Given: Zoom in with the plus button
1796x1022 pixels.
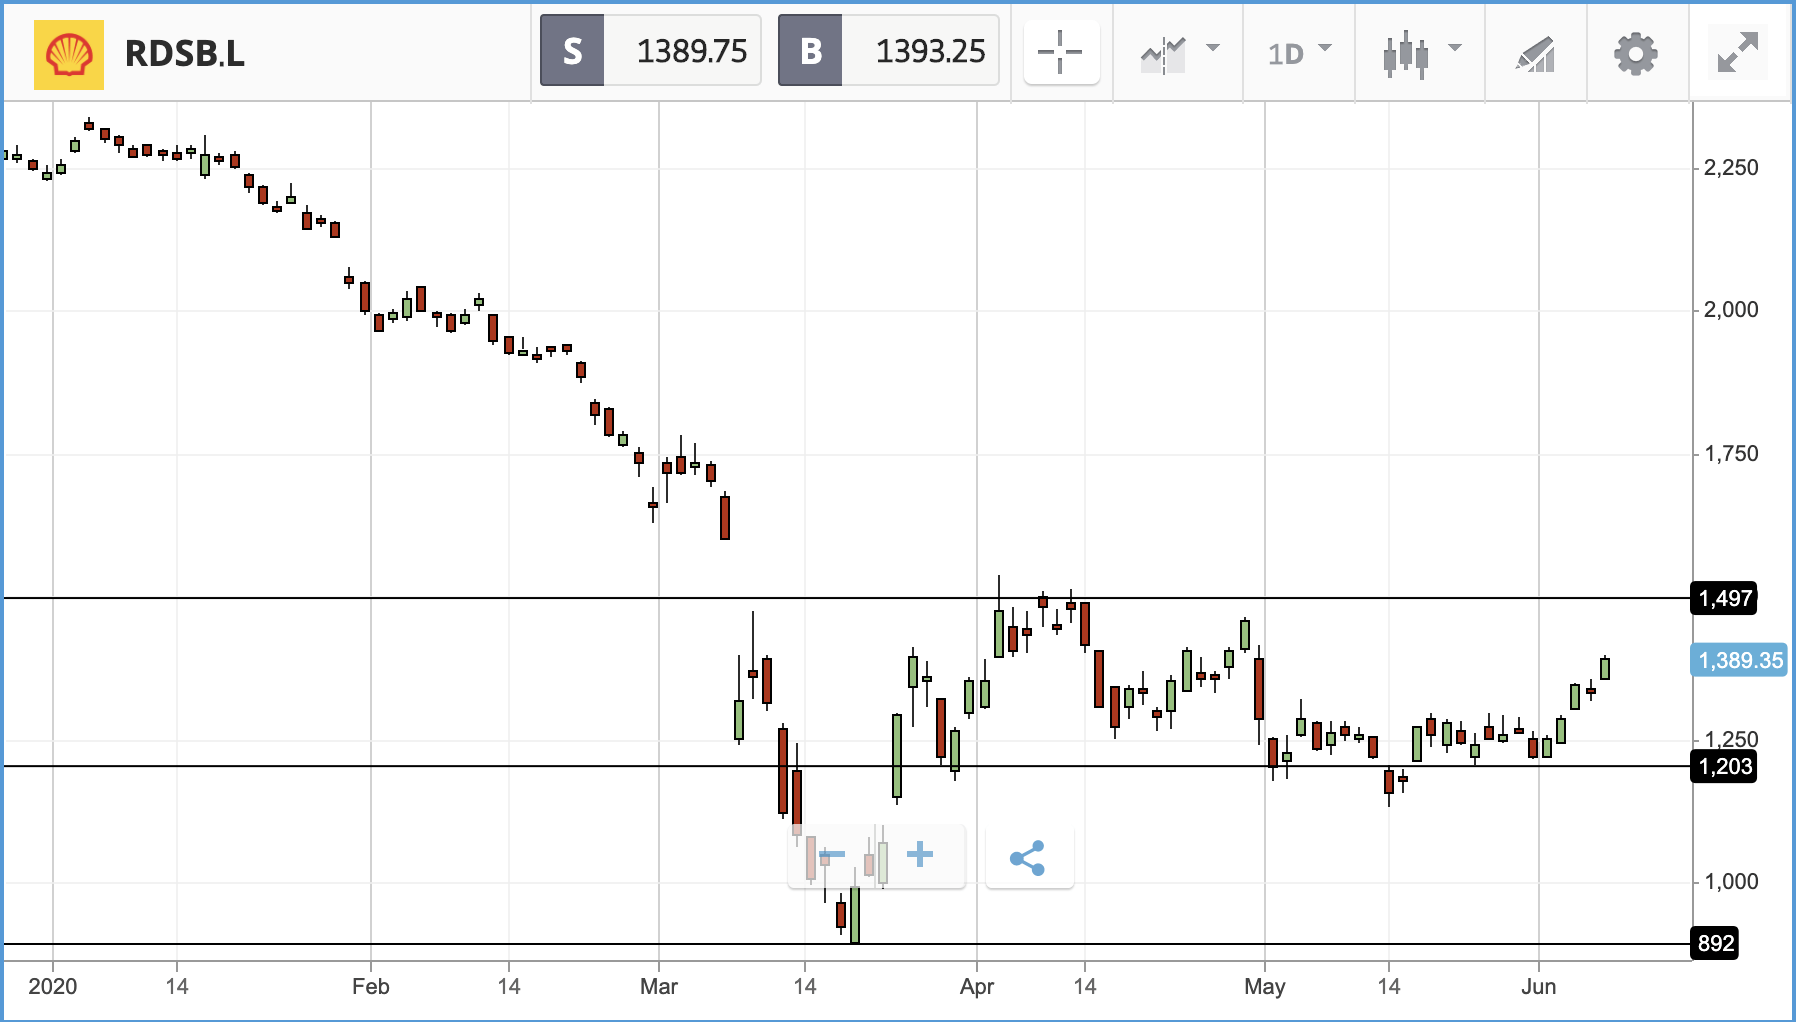Looking at the screenshot, I should pyautogui.click(x=920, y=855).
